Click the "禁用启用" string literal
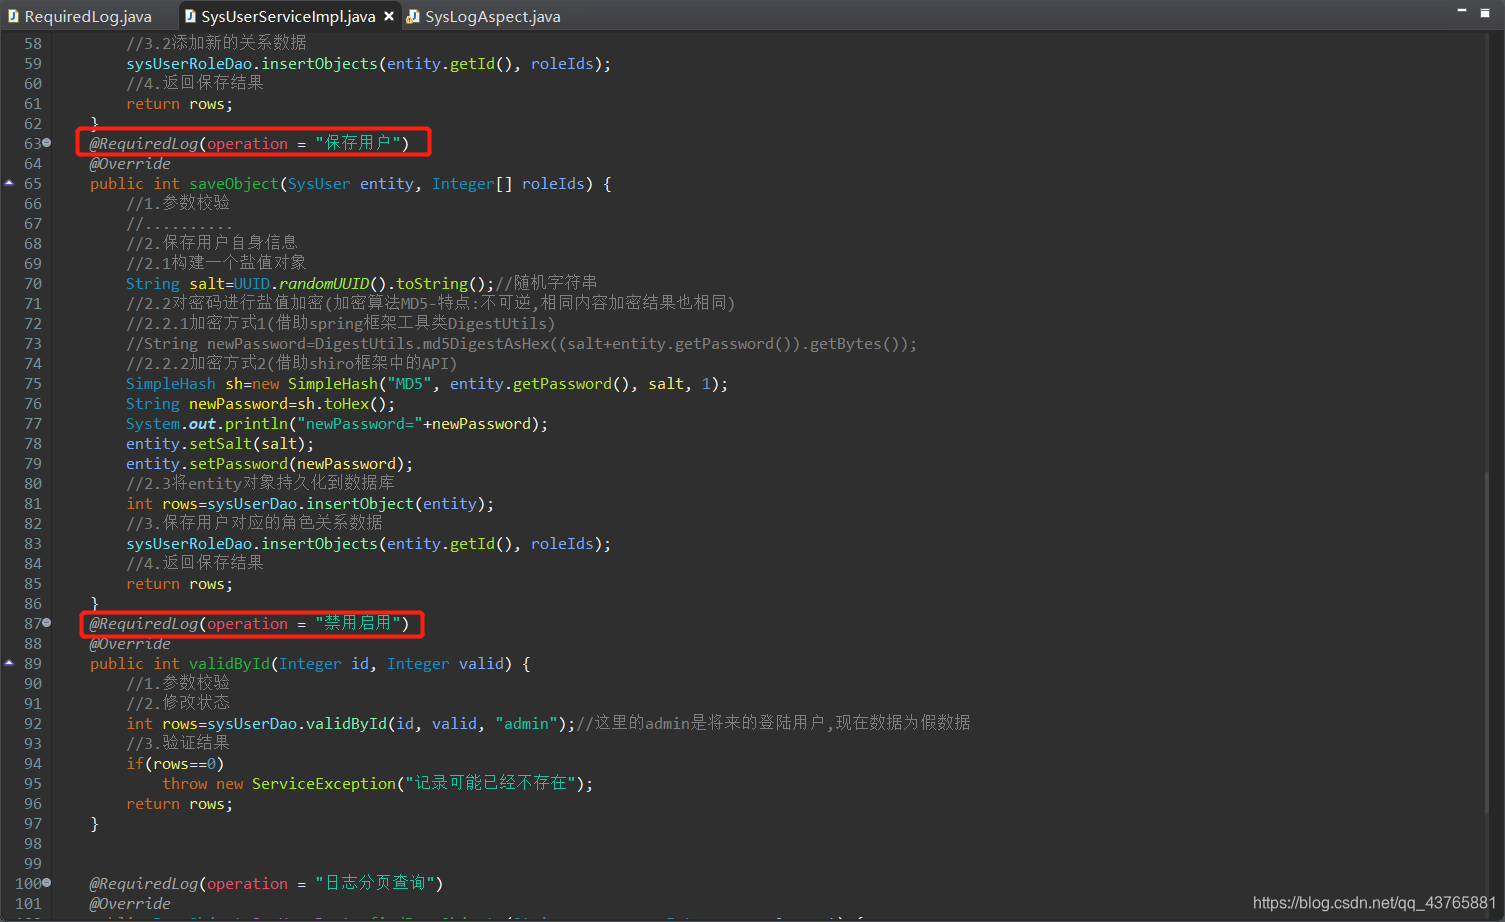Screen dimensions: 1505x922 point(358,624)
